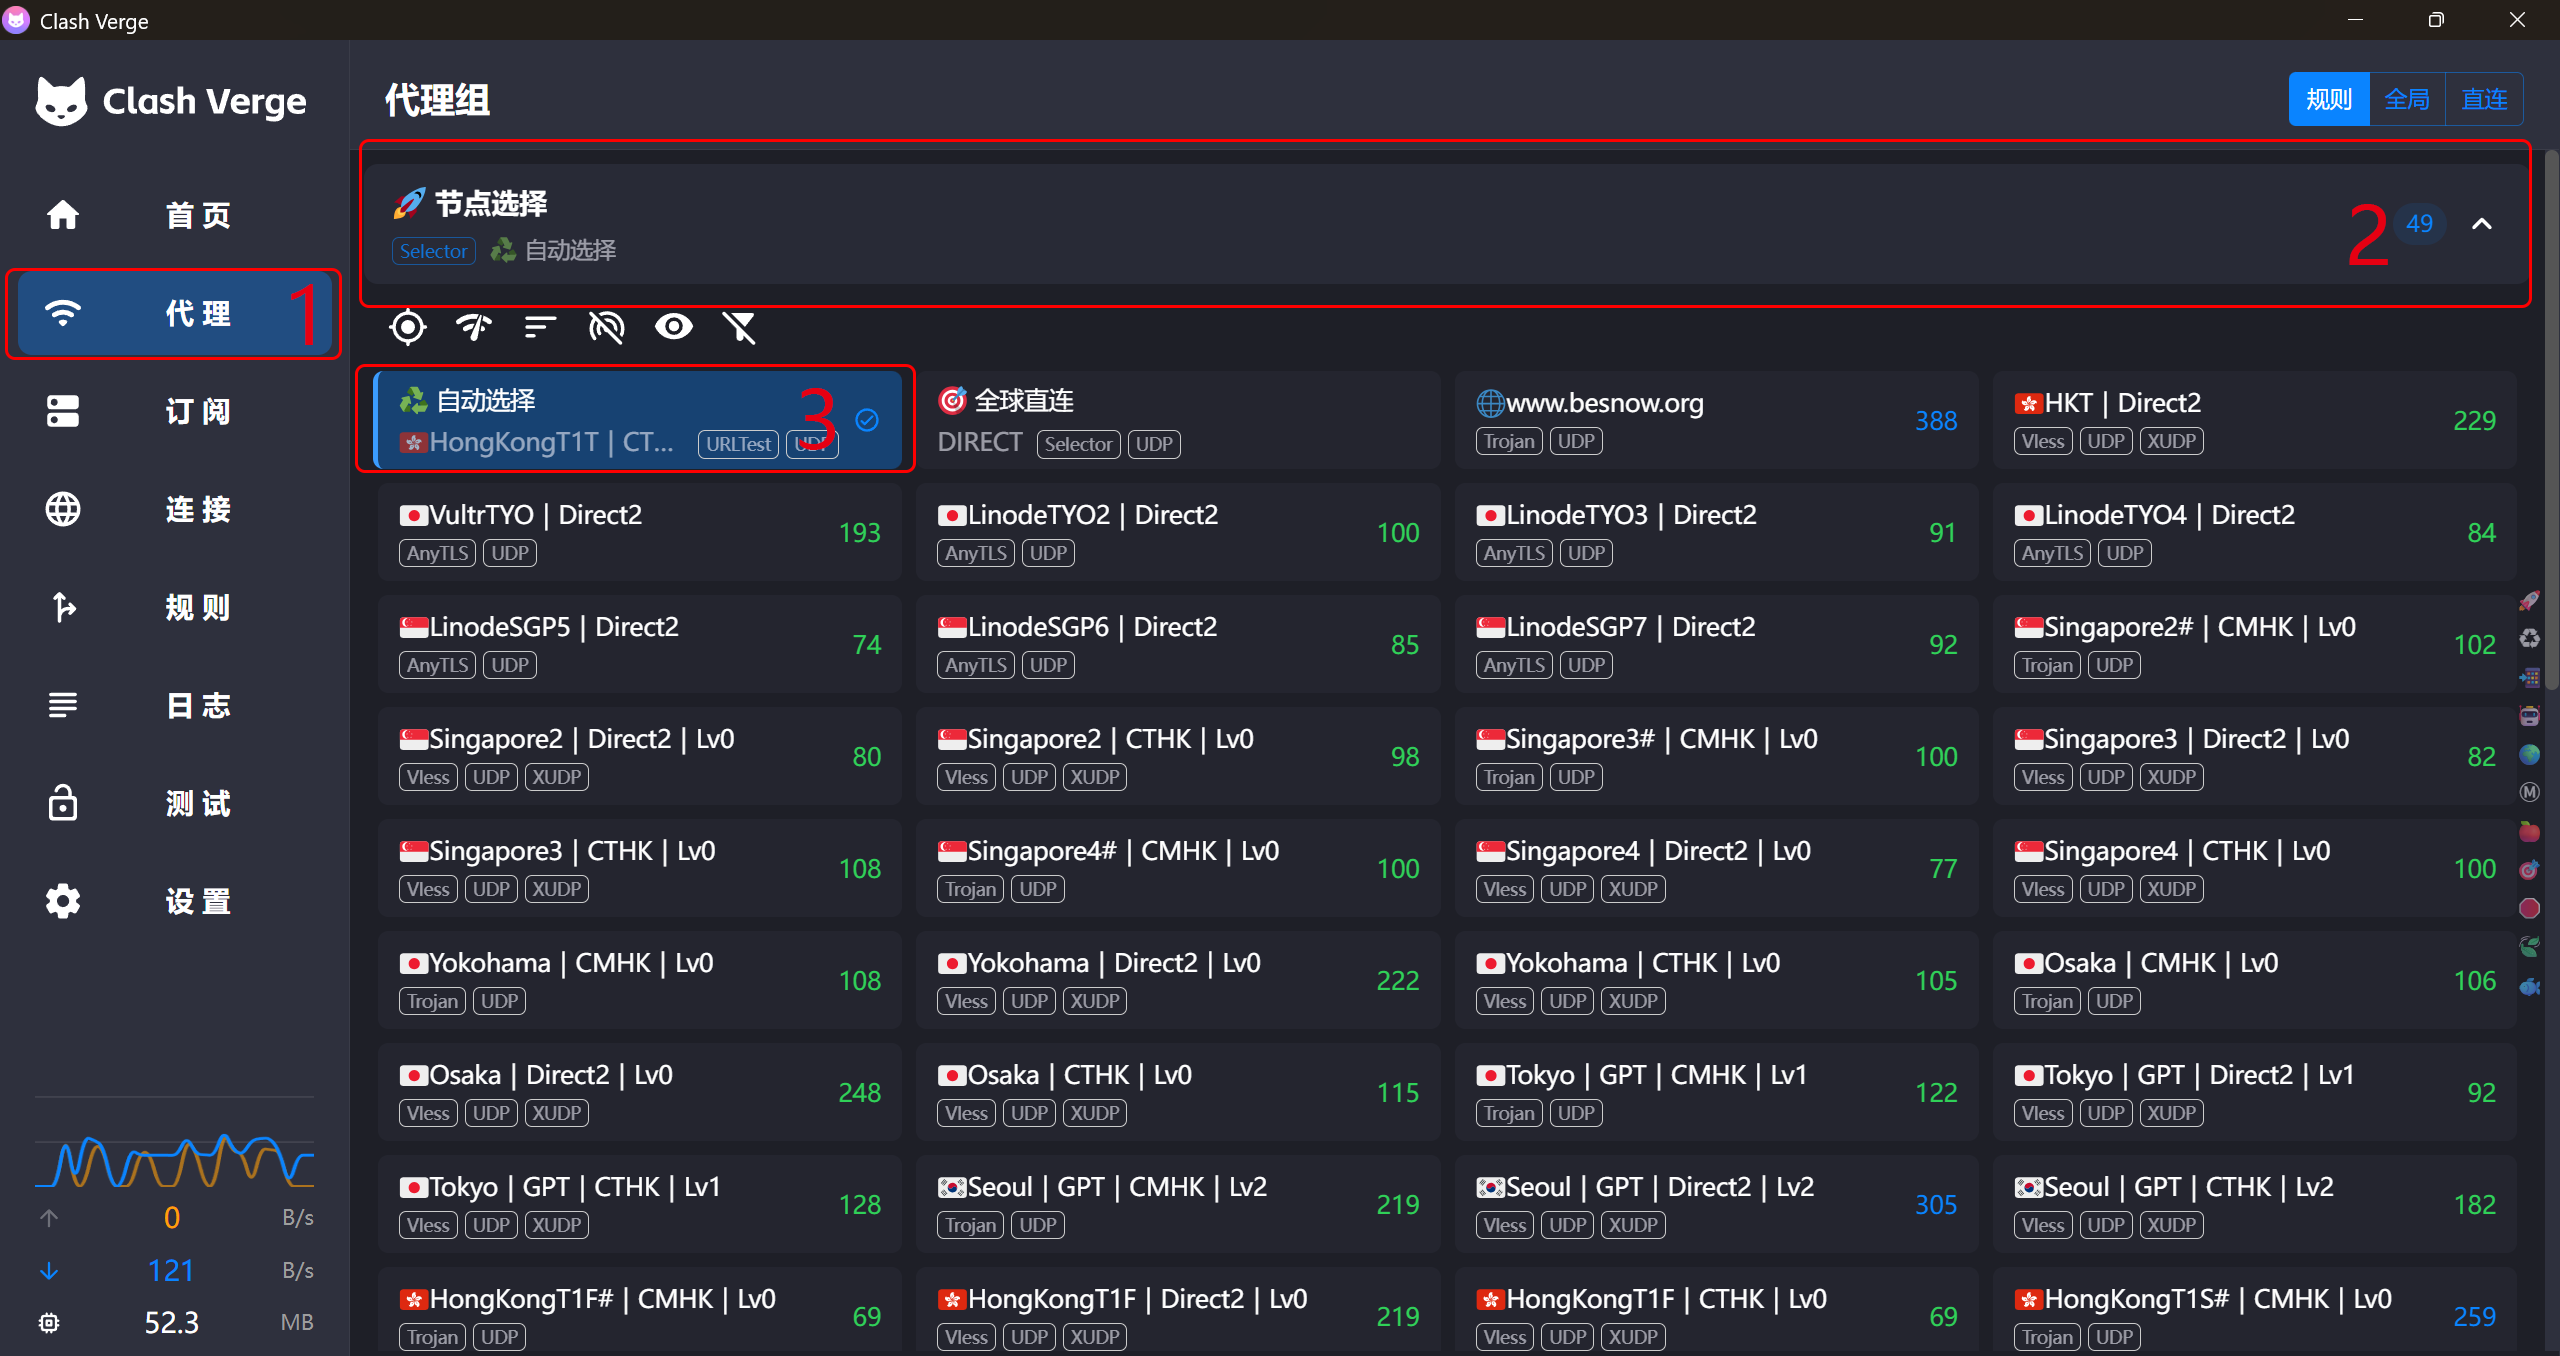This screenshot has height=1356, width=2560.
Task: Switch proxy mode to 全局 (Global)
Action: (2407, 99)
